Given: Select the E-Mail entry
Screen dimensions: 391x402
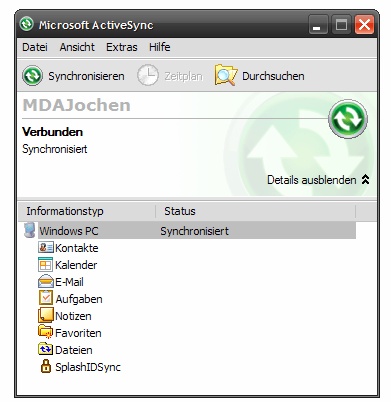Looking at the screenshot, I should [x=69, y=282].
